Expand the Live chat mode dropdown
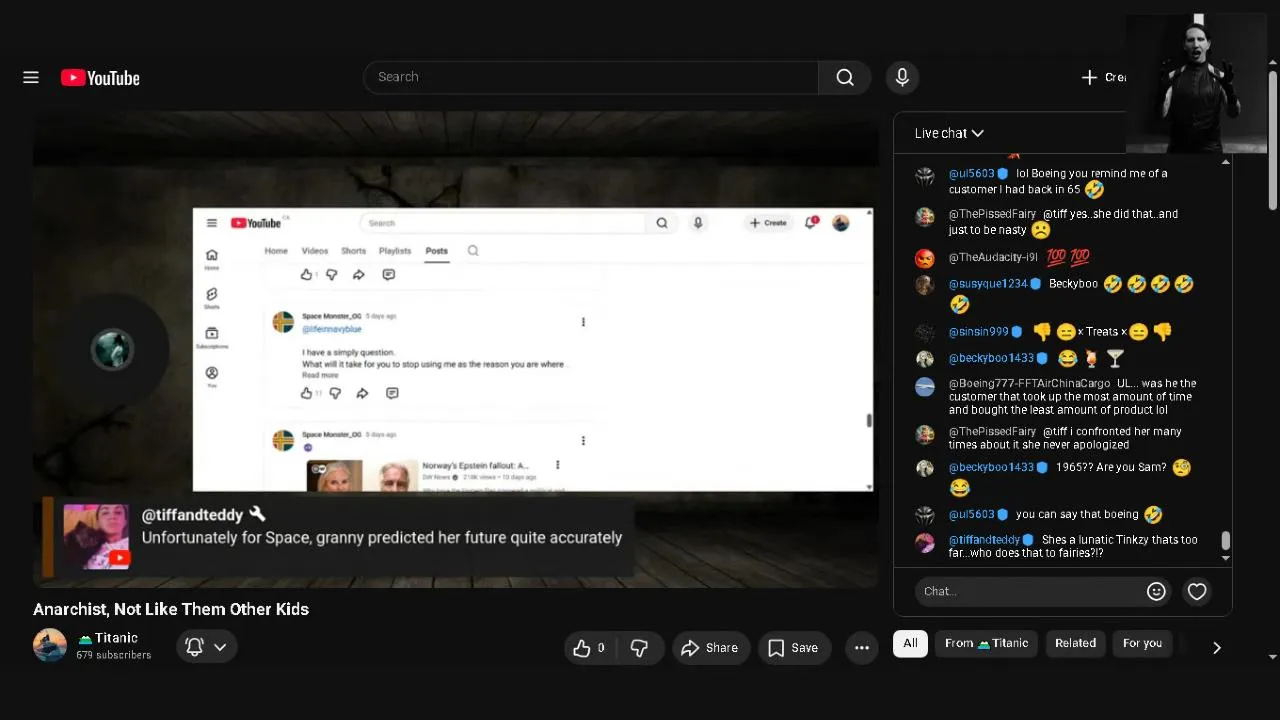Image resolution: width=1280 pixels, height=720 pixels. [949, 133]
